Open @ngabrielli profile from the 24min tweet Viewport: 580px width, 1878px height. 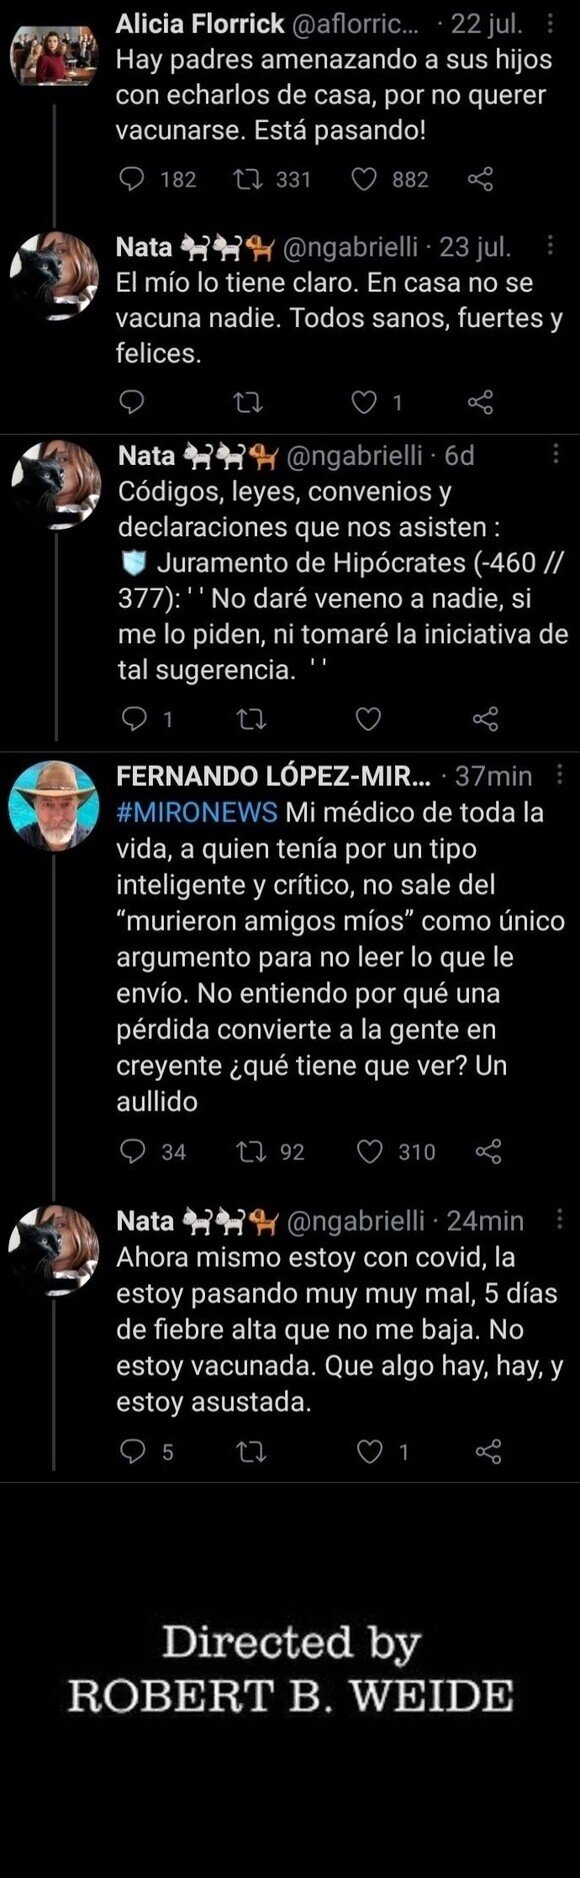tap(355, 1221)
